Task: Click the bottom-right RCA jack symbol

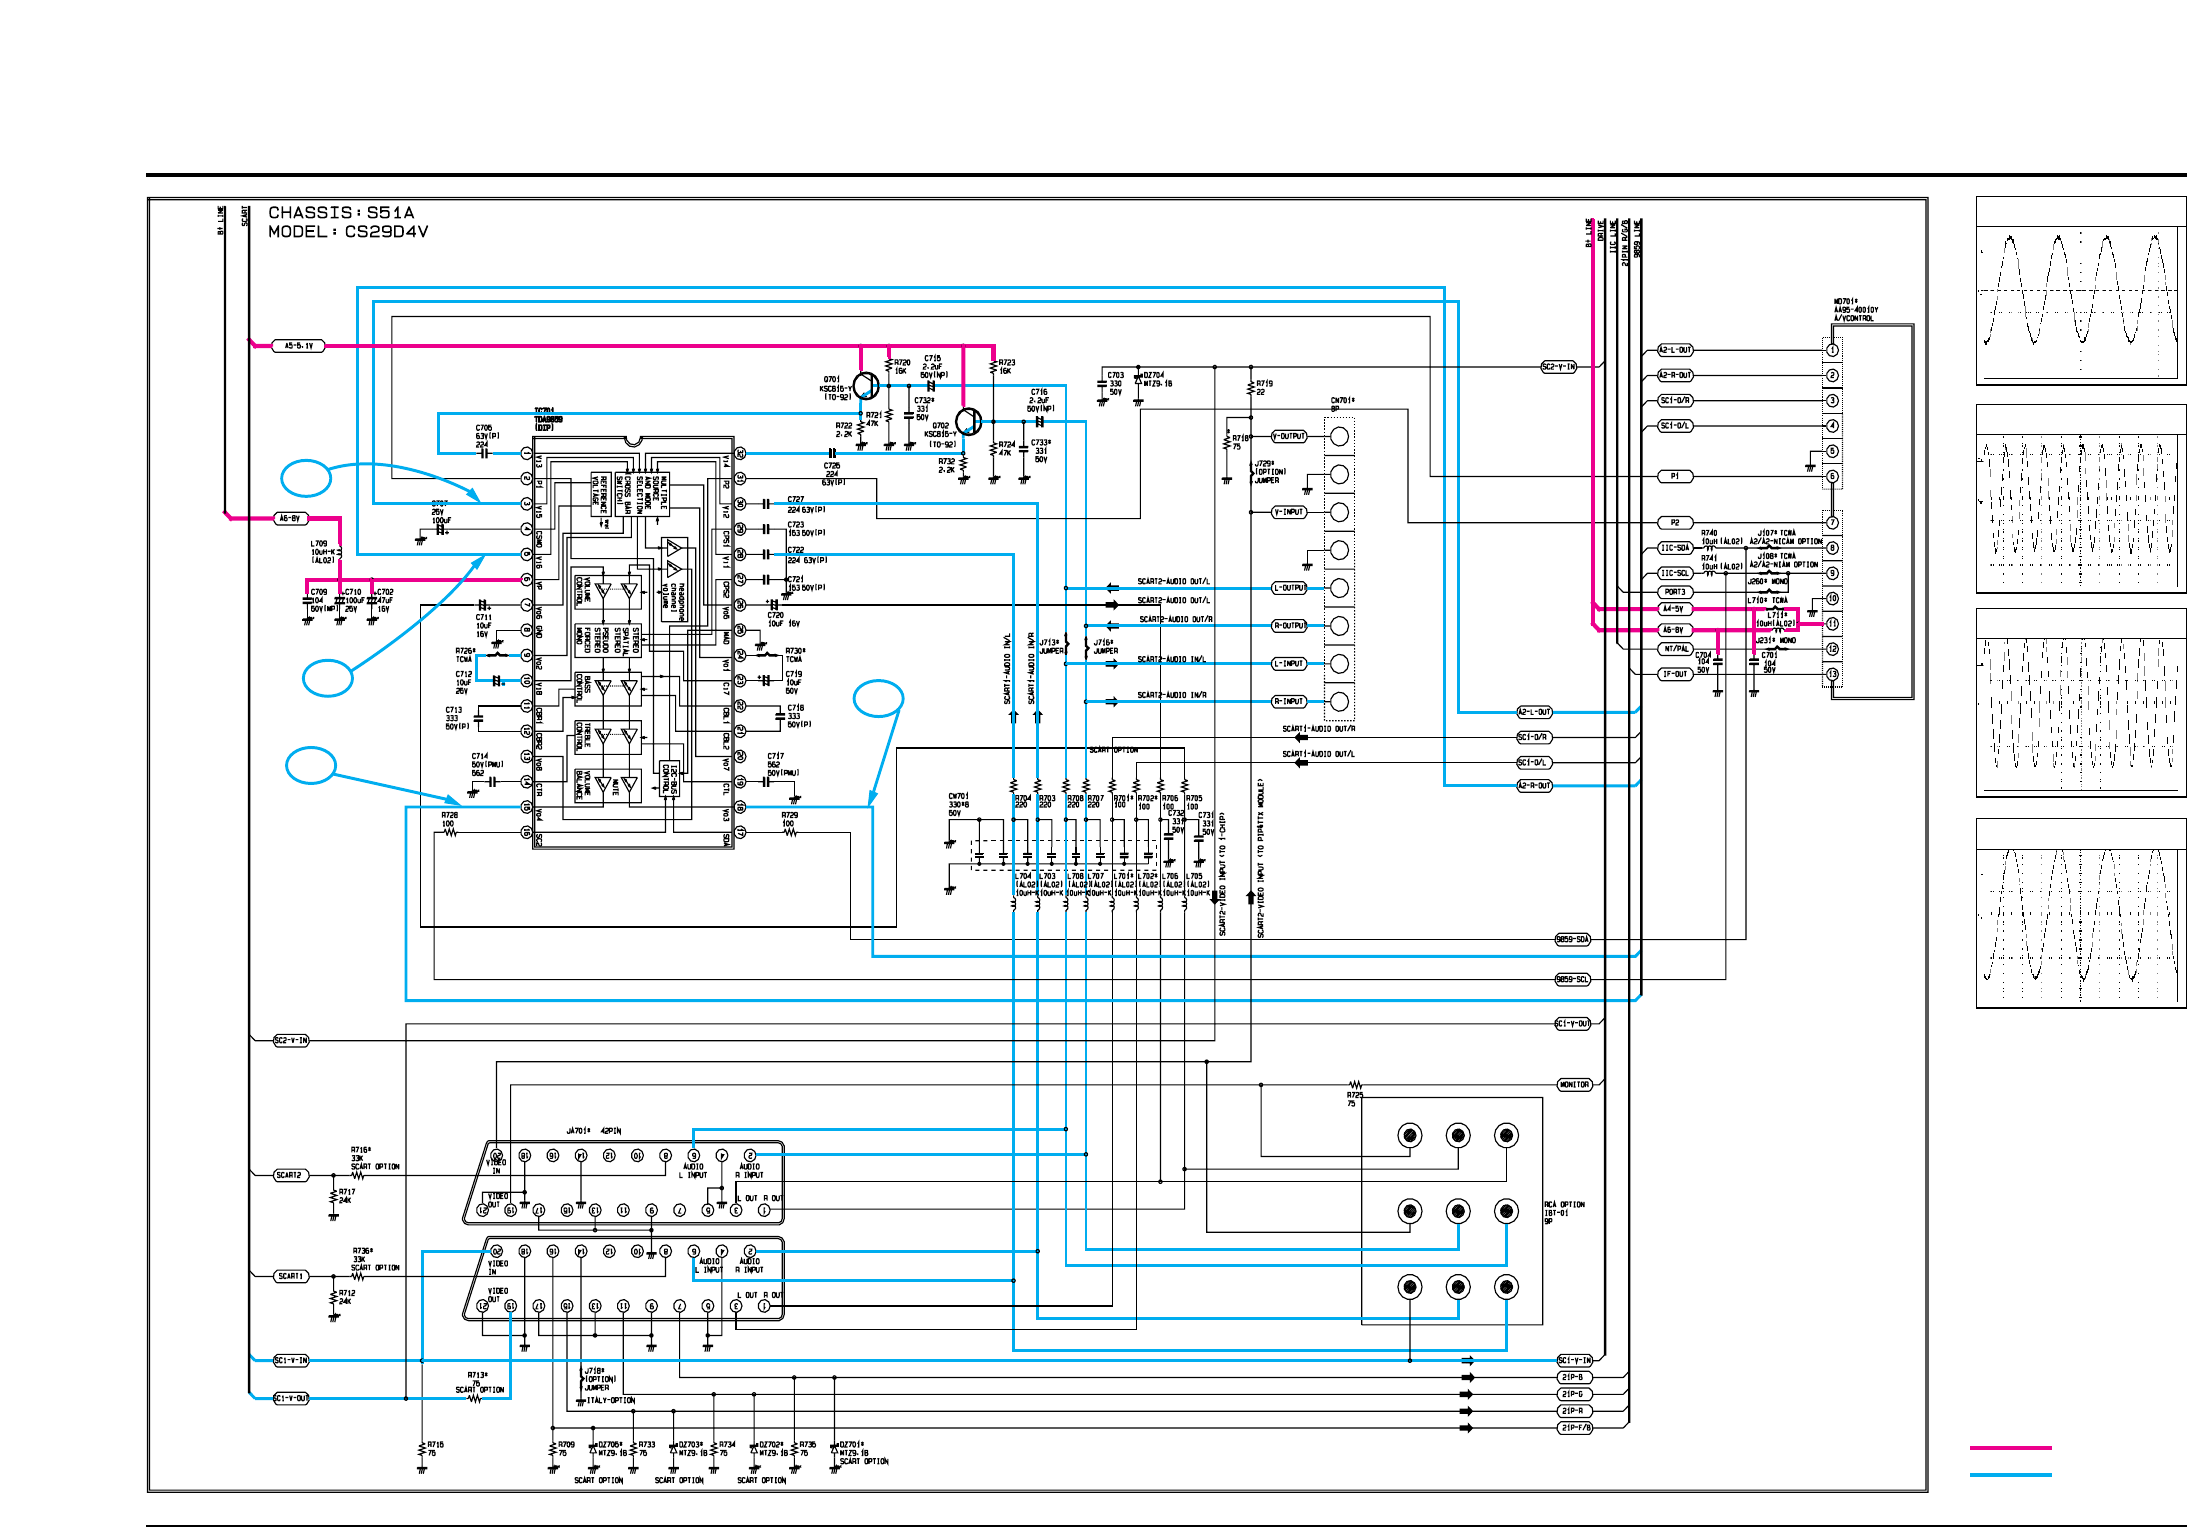Action: (1506, 1287)
